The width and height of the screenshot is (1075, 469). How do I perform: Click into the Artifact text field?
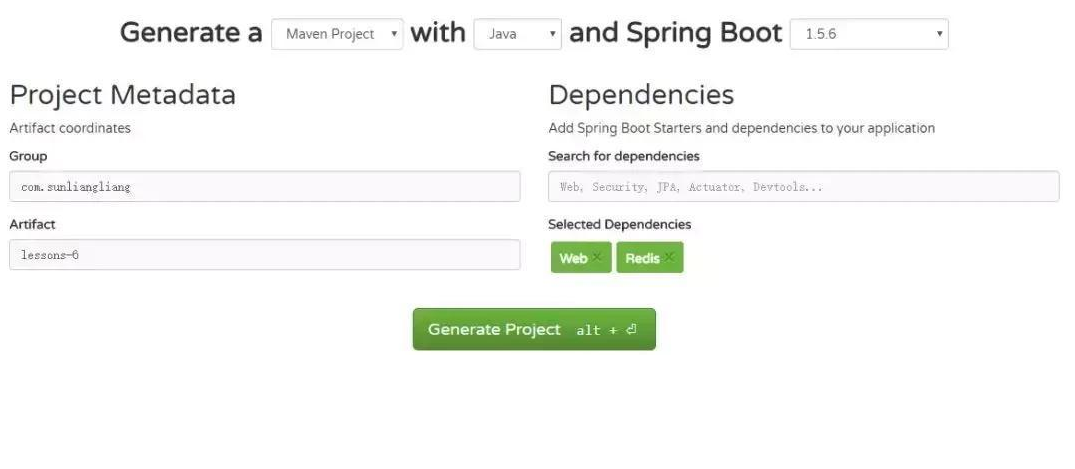(264, 255)
